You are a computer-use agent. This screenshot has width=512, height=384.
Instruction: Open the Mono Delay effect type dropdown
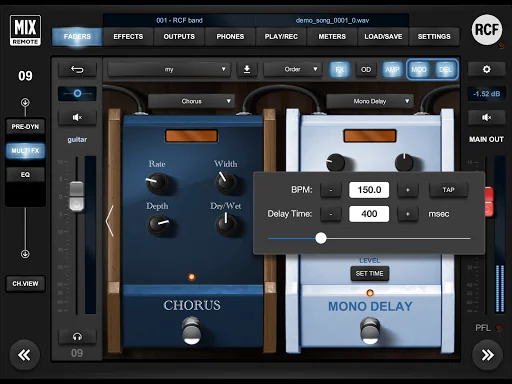(370, 101)
